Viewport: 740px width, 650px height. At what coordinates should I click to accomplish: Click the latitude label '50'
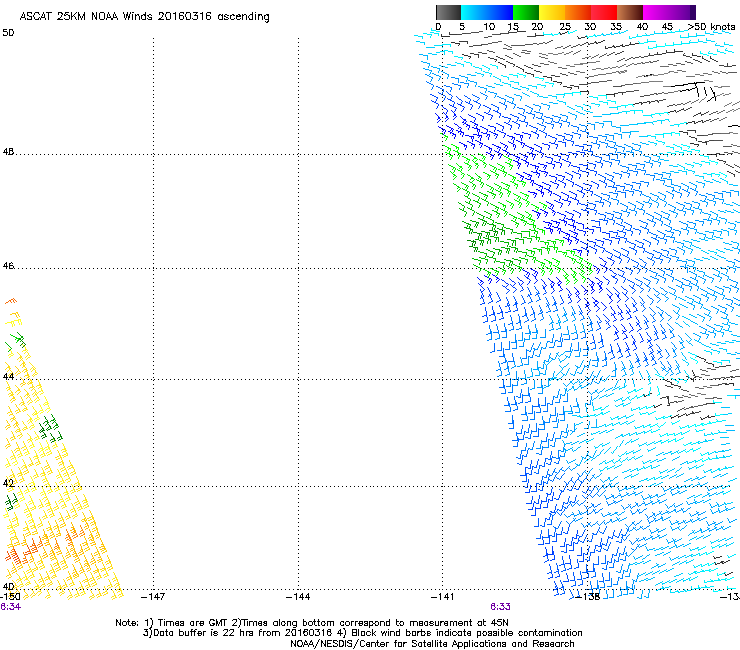8,33
